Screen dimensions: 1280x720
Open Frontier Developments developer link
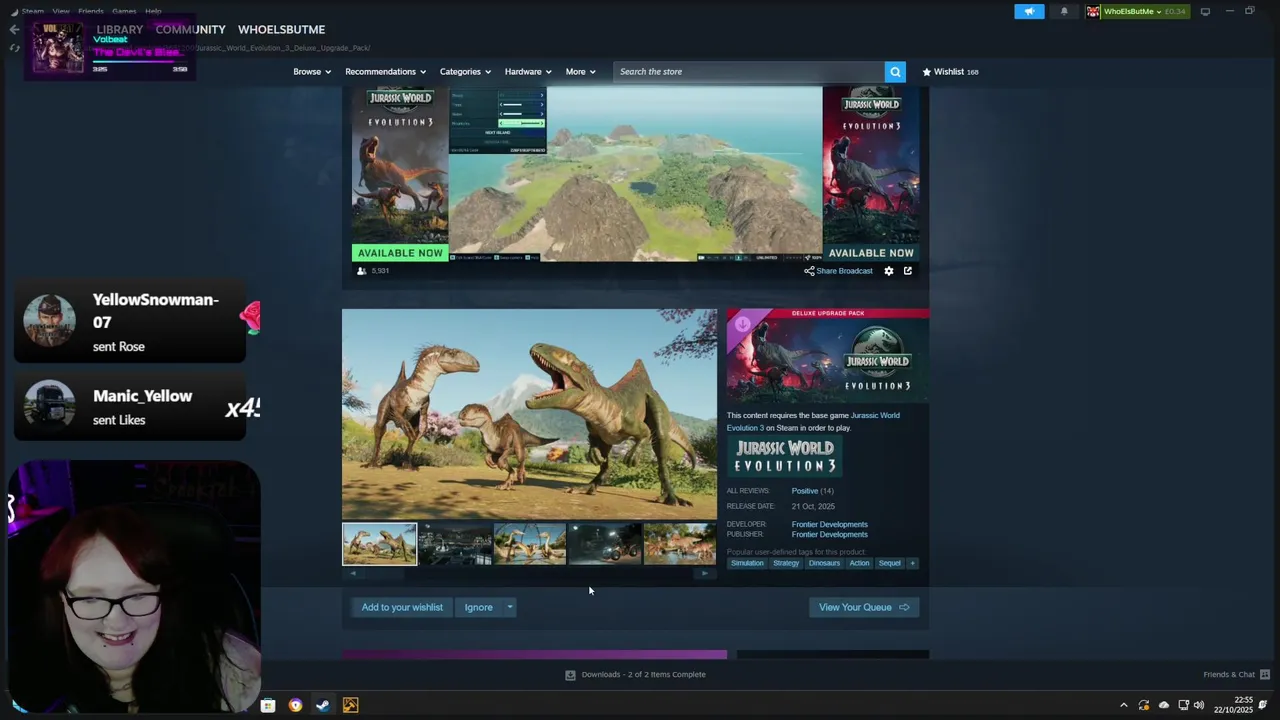tap(829, 524)
